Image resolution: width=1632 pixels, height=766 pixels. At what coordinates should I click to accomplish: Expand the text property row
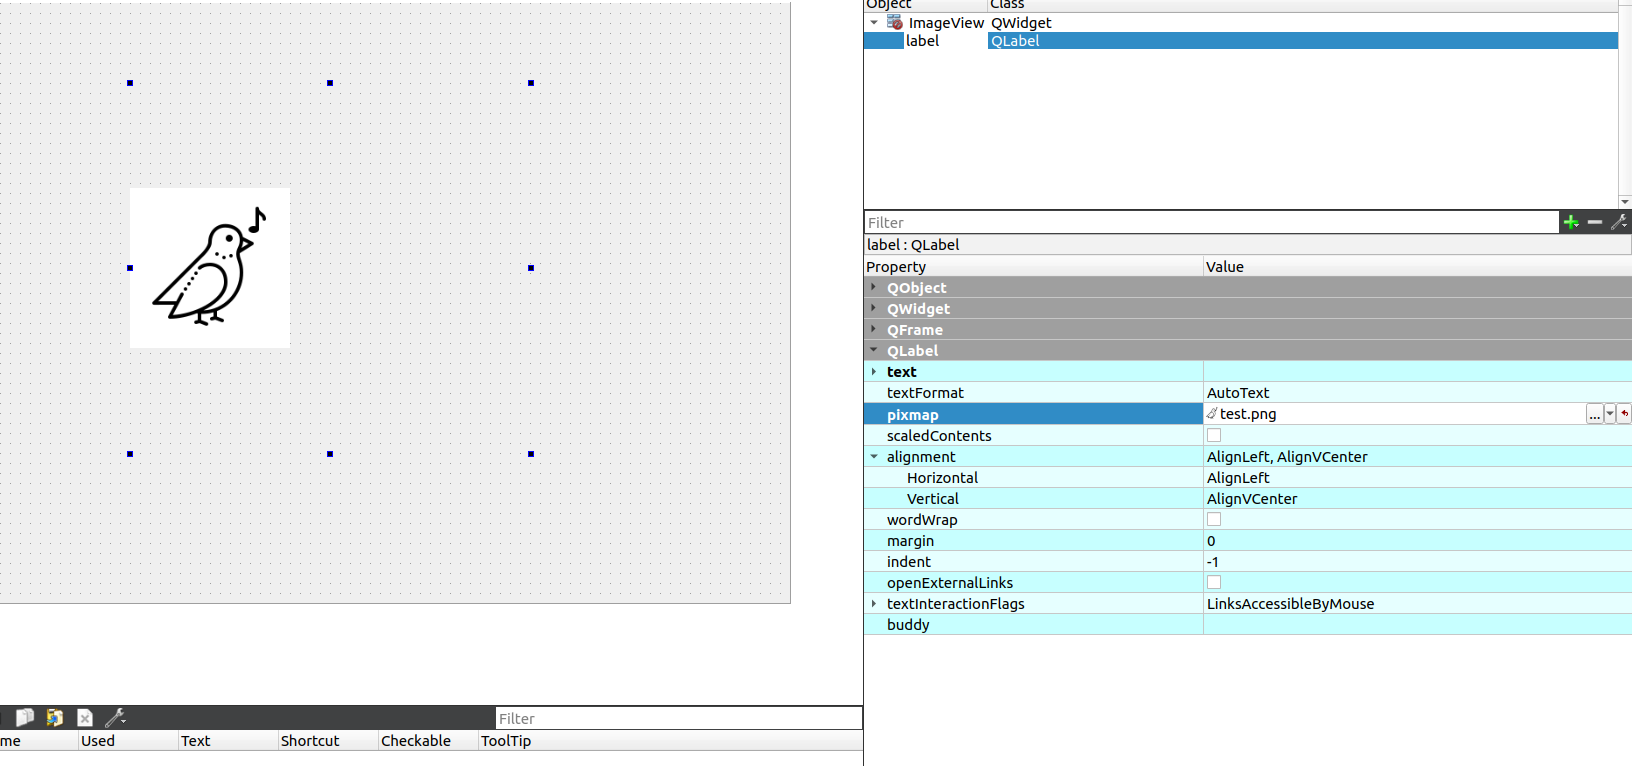[874, 371]
